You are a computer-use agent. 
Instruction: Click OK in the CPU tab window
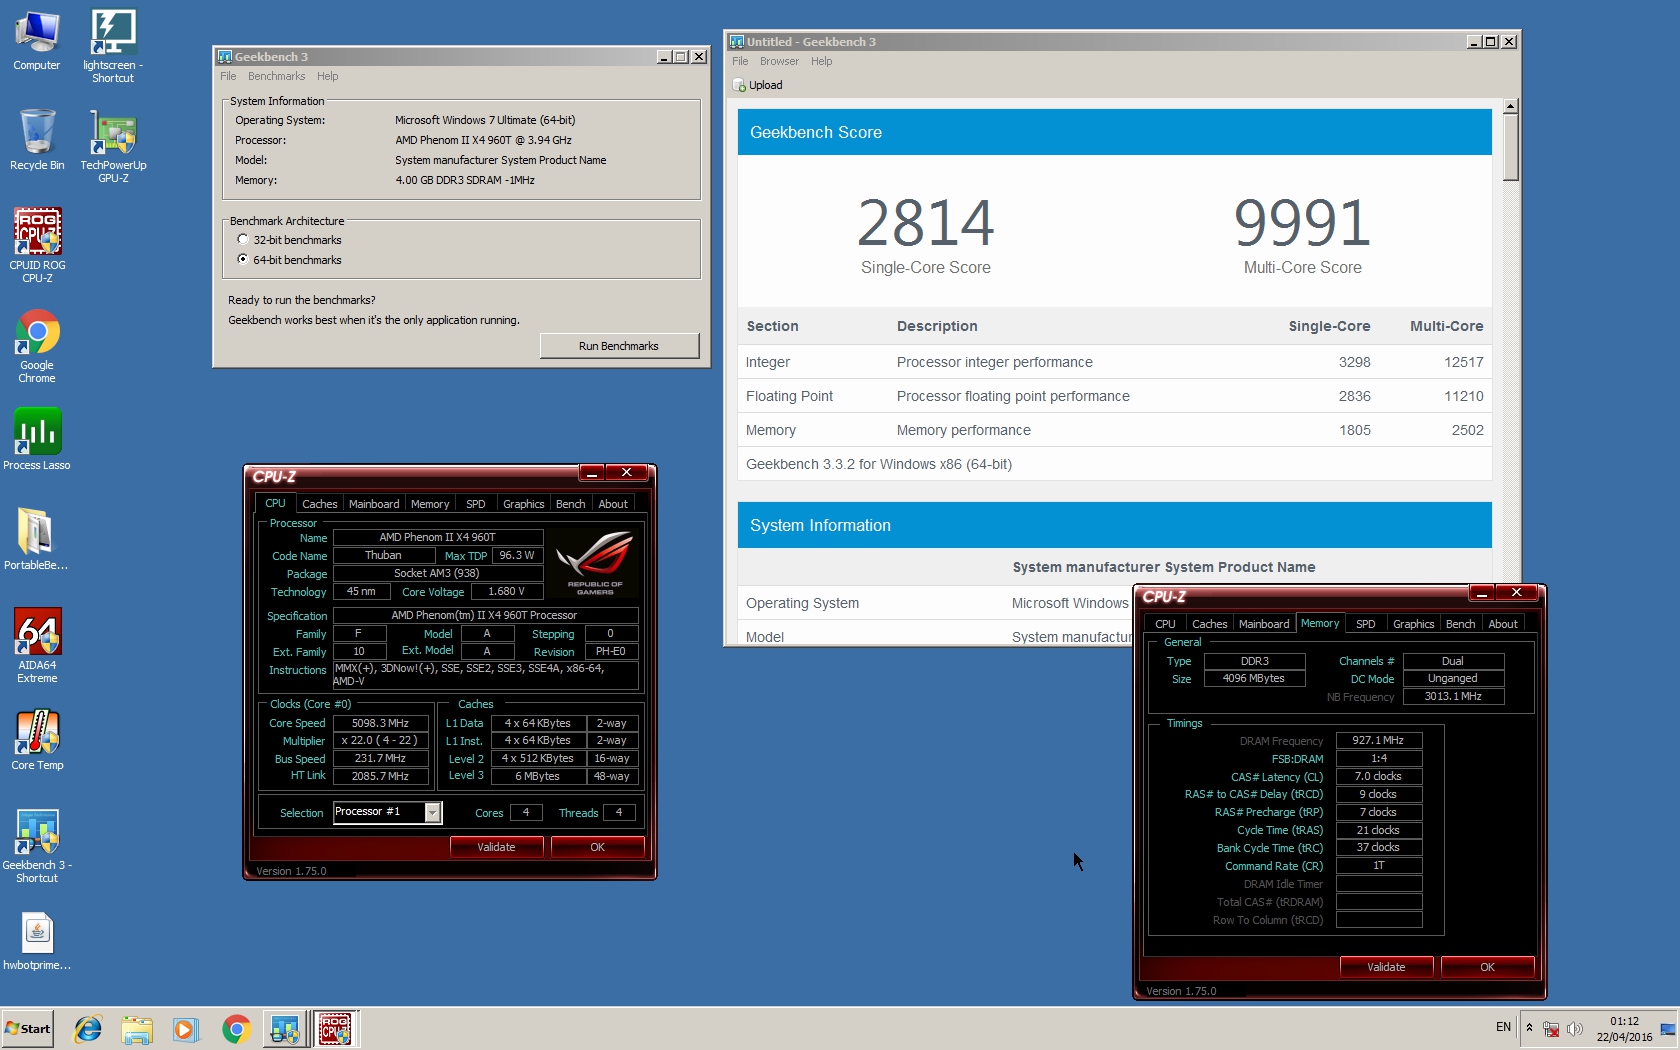coord(598,847)
